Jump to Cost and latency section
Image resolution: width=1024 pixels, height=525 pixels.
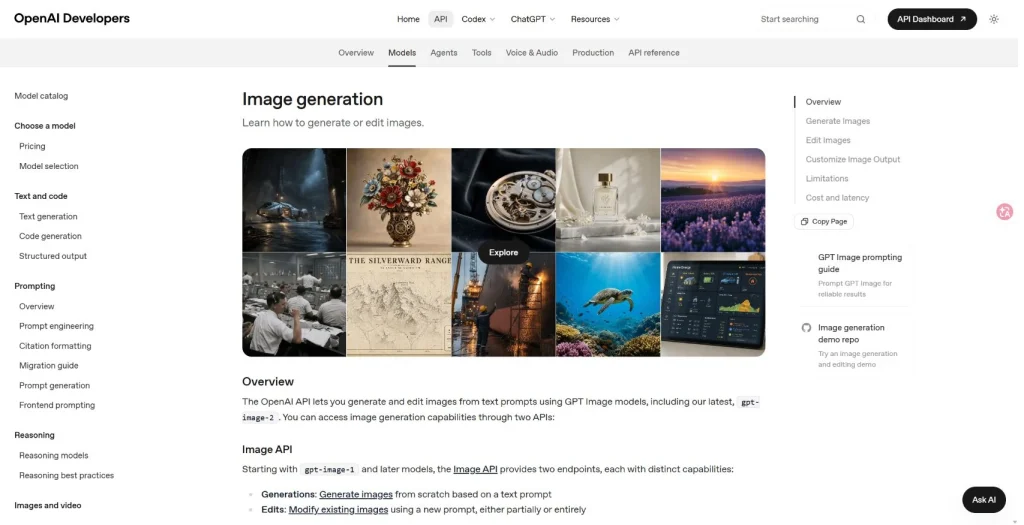click(837, 197)
